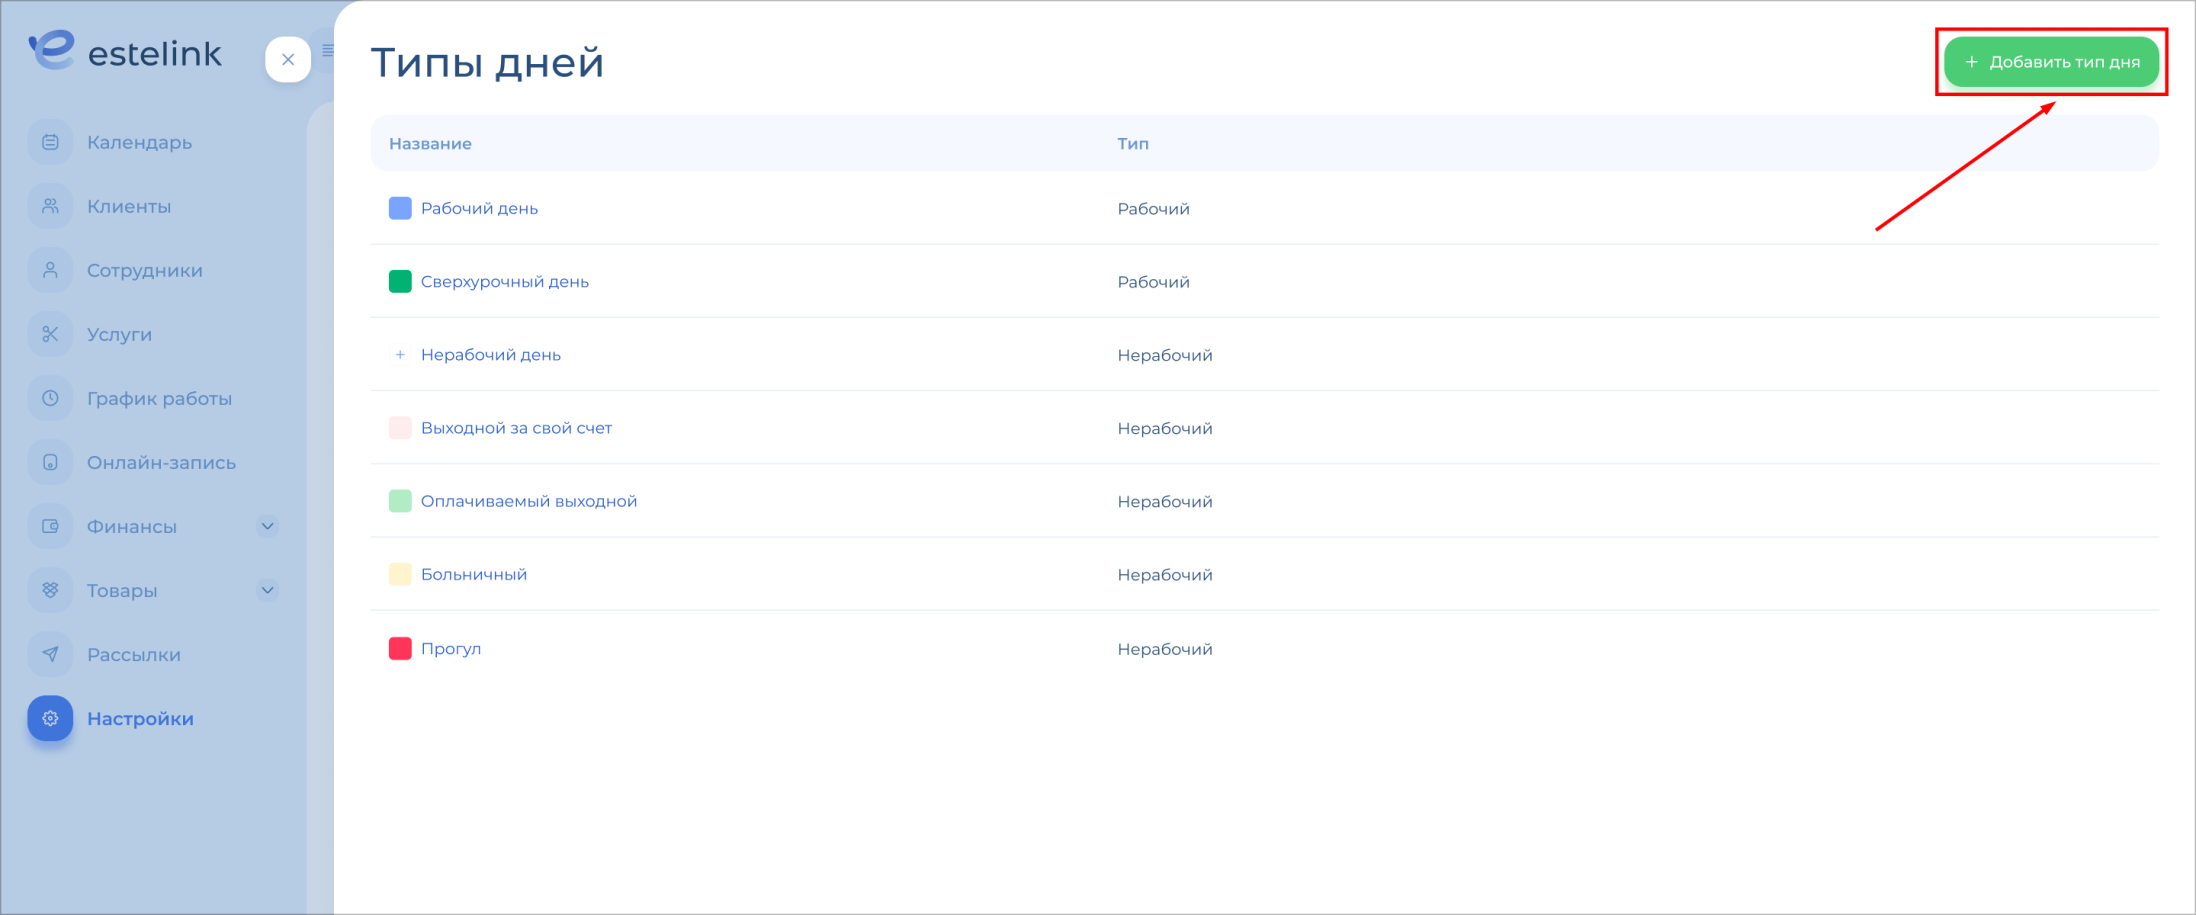Select Услуги in the sidebar
This screenshot has height=915, width=2196.
(x=119, y=334)
